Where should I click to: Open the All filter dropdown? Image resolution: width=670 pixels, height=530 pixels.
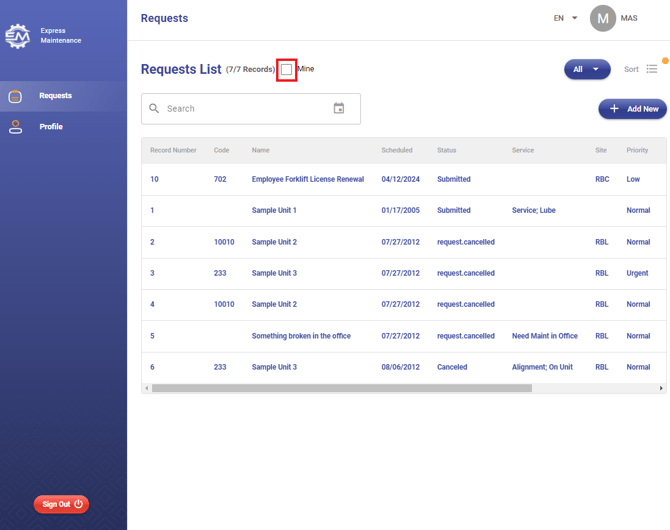(x=587, y=69)
